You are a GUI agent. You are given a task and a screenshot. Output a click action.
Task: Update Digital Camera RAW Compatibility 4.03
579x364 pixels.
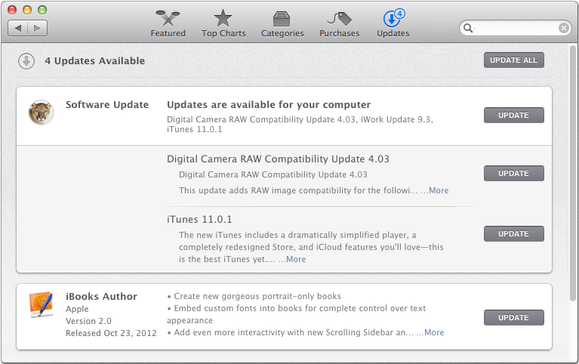(514, 173)
